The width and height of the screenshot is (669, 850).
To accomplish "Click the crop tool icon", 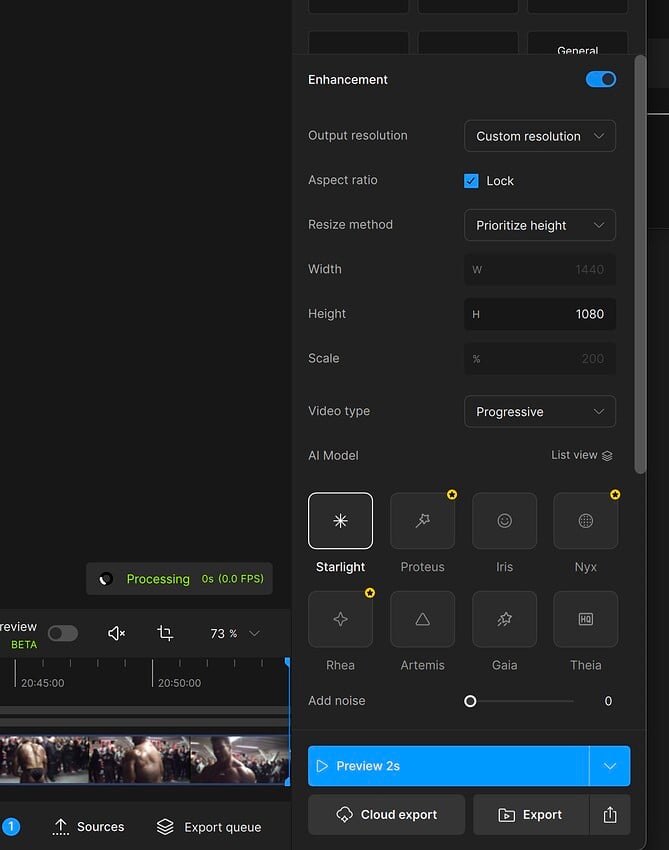I will pos(165,633).
